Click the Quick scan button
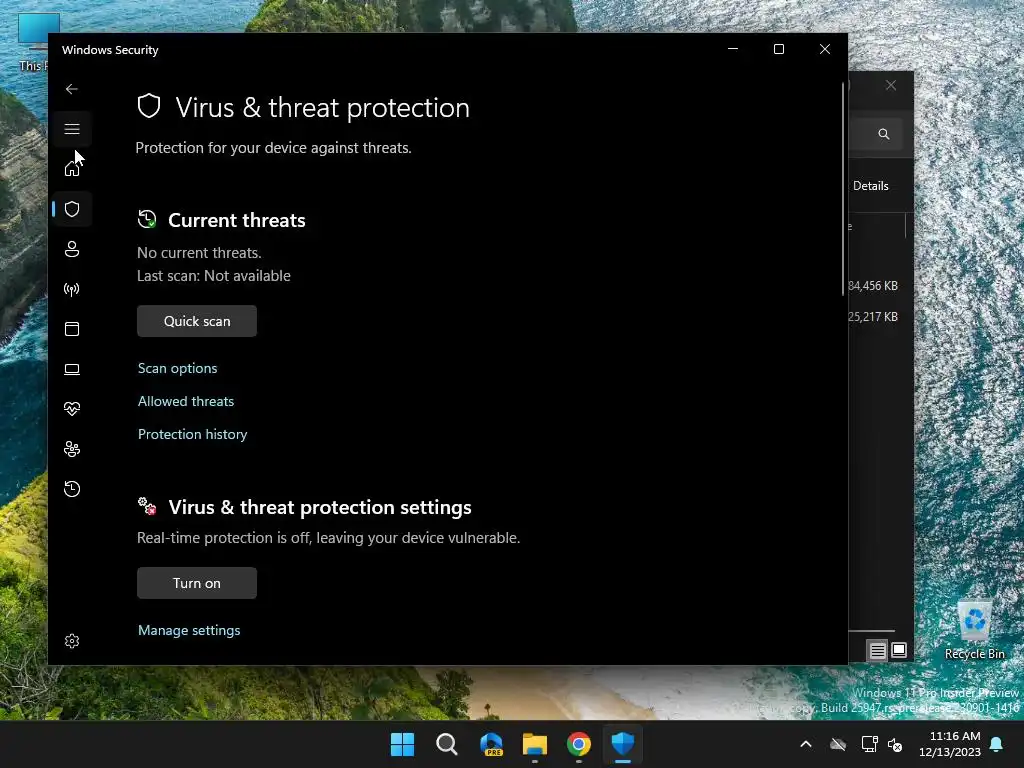The width and height of the screenshot is (1024, 768). (197, 321)
